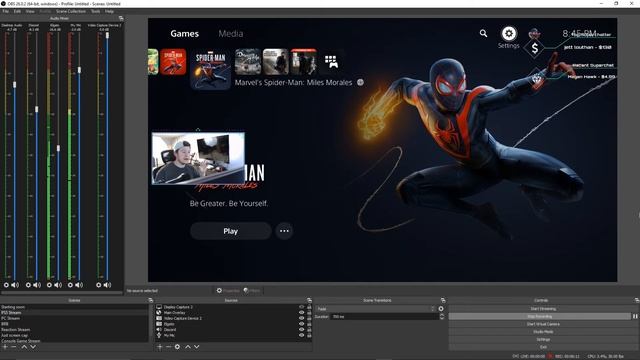Image resolution: width=640 pixels, height=360 pixels.
Task: Open the Scene Collection menu
Action: click(71, 11)
